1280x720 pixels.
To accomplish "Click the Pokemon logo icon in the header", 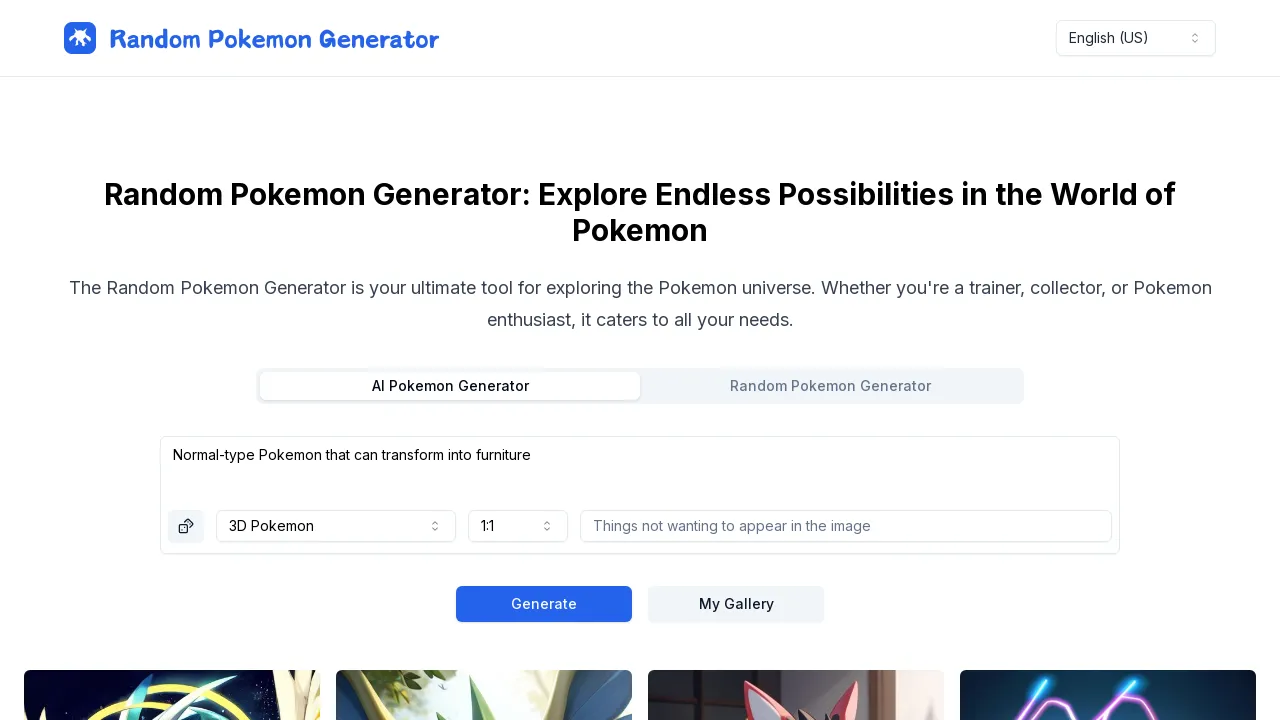I will pos(80,38).
